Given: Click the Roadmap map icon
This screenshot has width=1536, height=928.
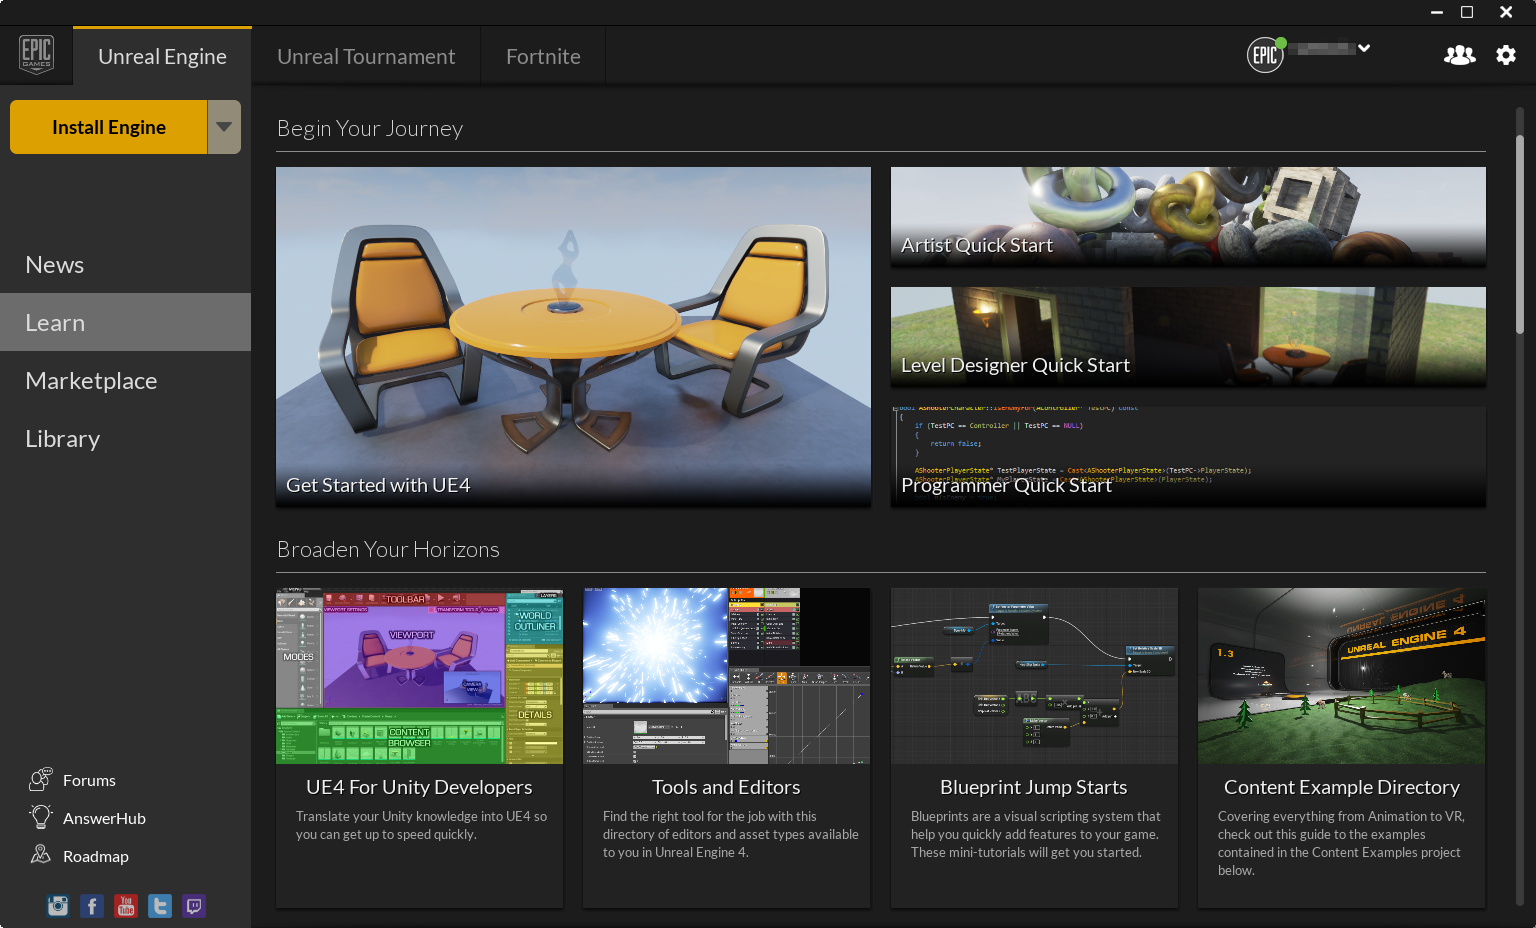Looking at the screenshot, I should point(41,855).
